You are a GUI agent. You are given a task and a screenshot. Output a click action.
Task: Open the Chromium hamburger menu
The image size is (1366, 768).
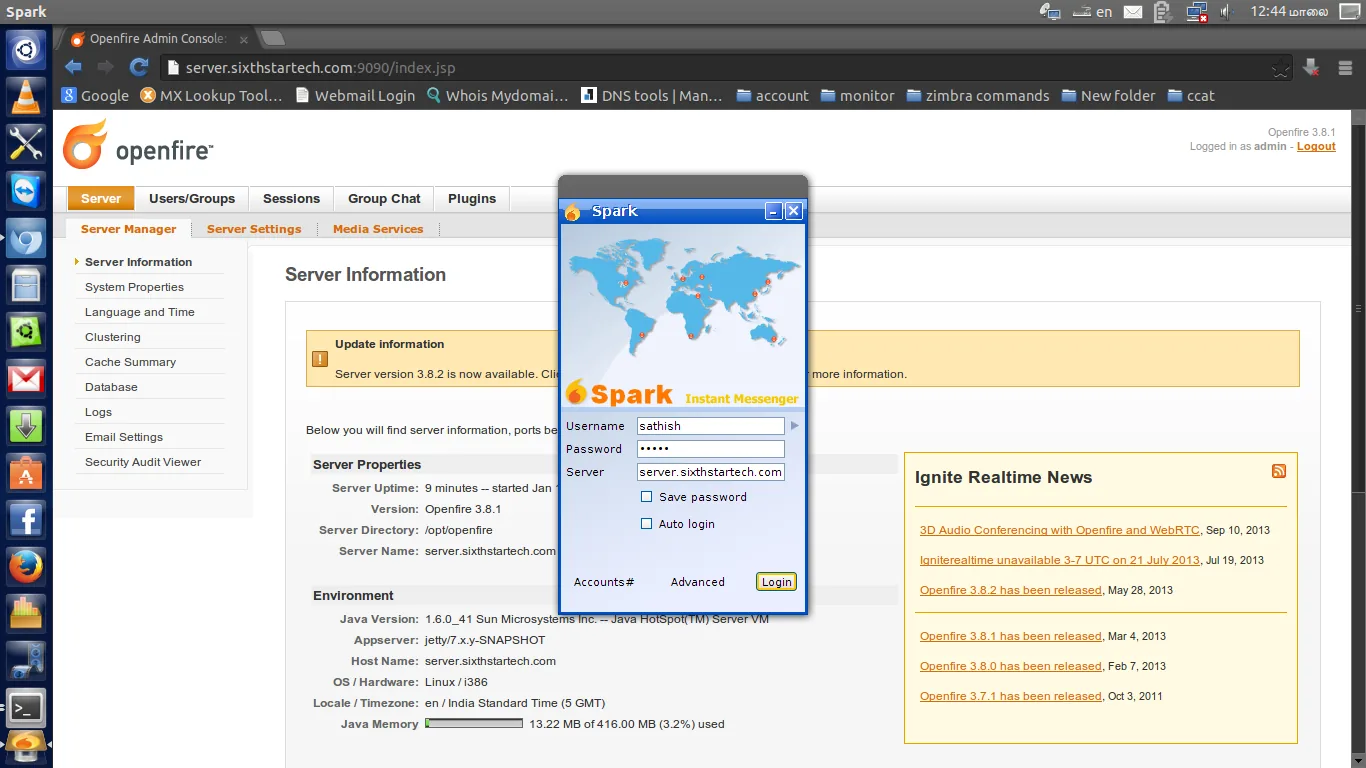click(1343, 67)
